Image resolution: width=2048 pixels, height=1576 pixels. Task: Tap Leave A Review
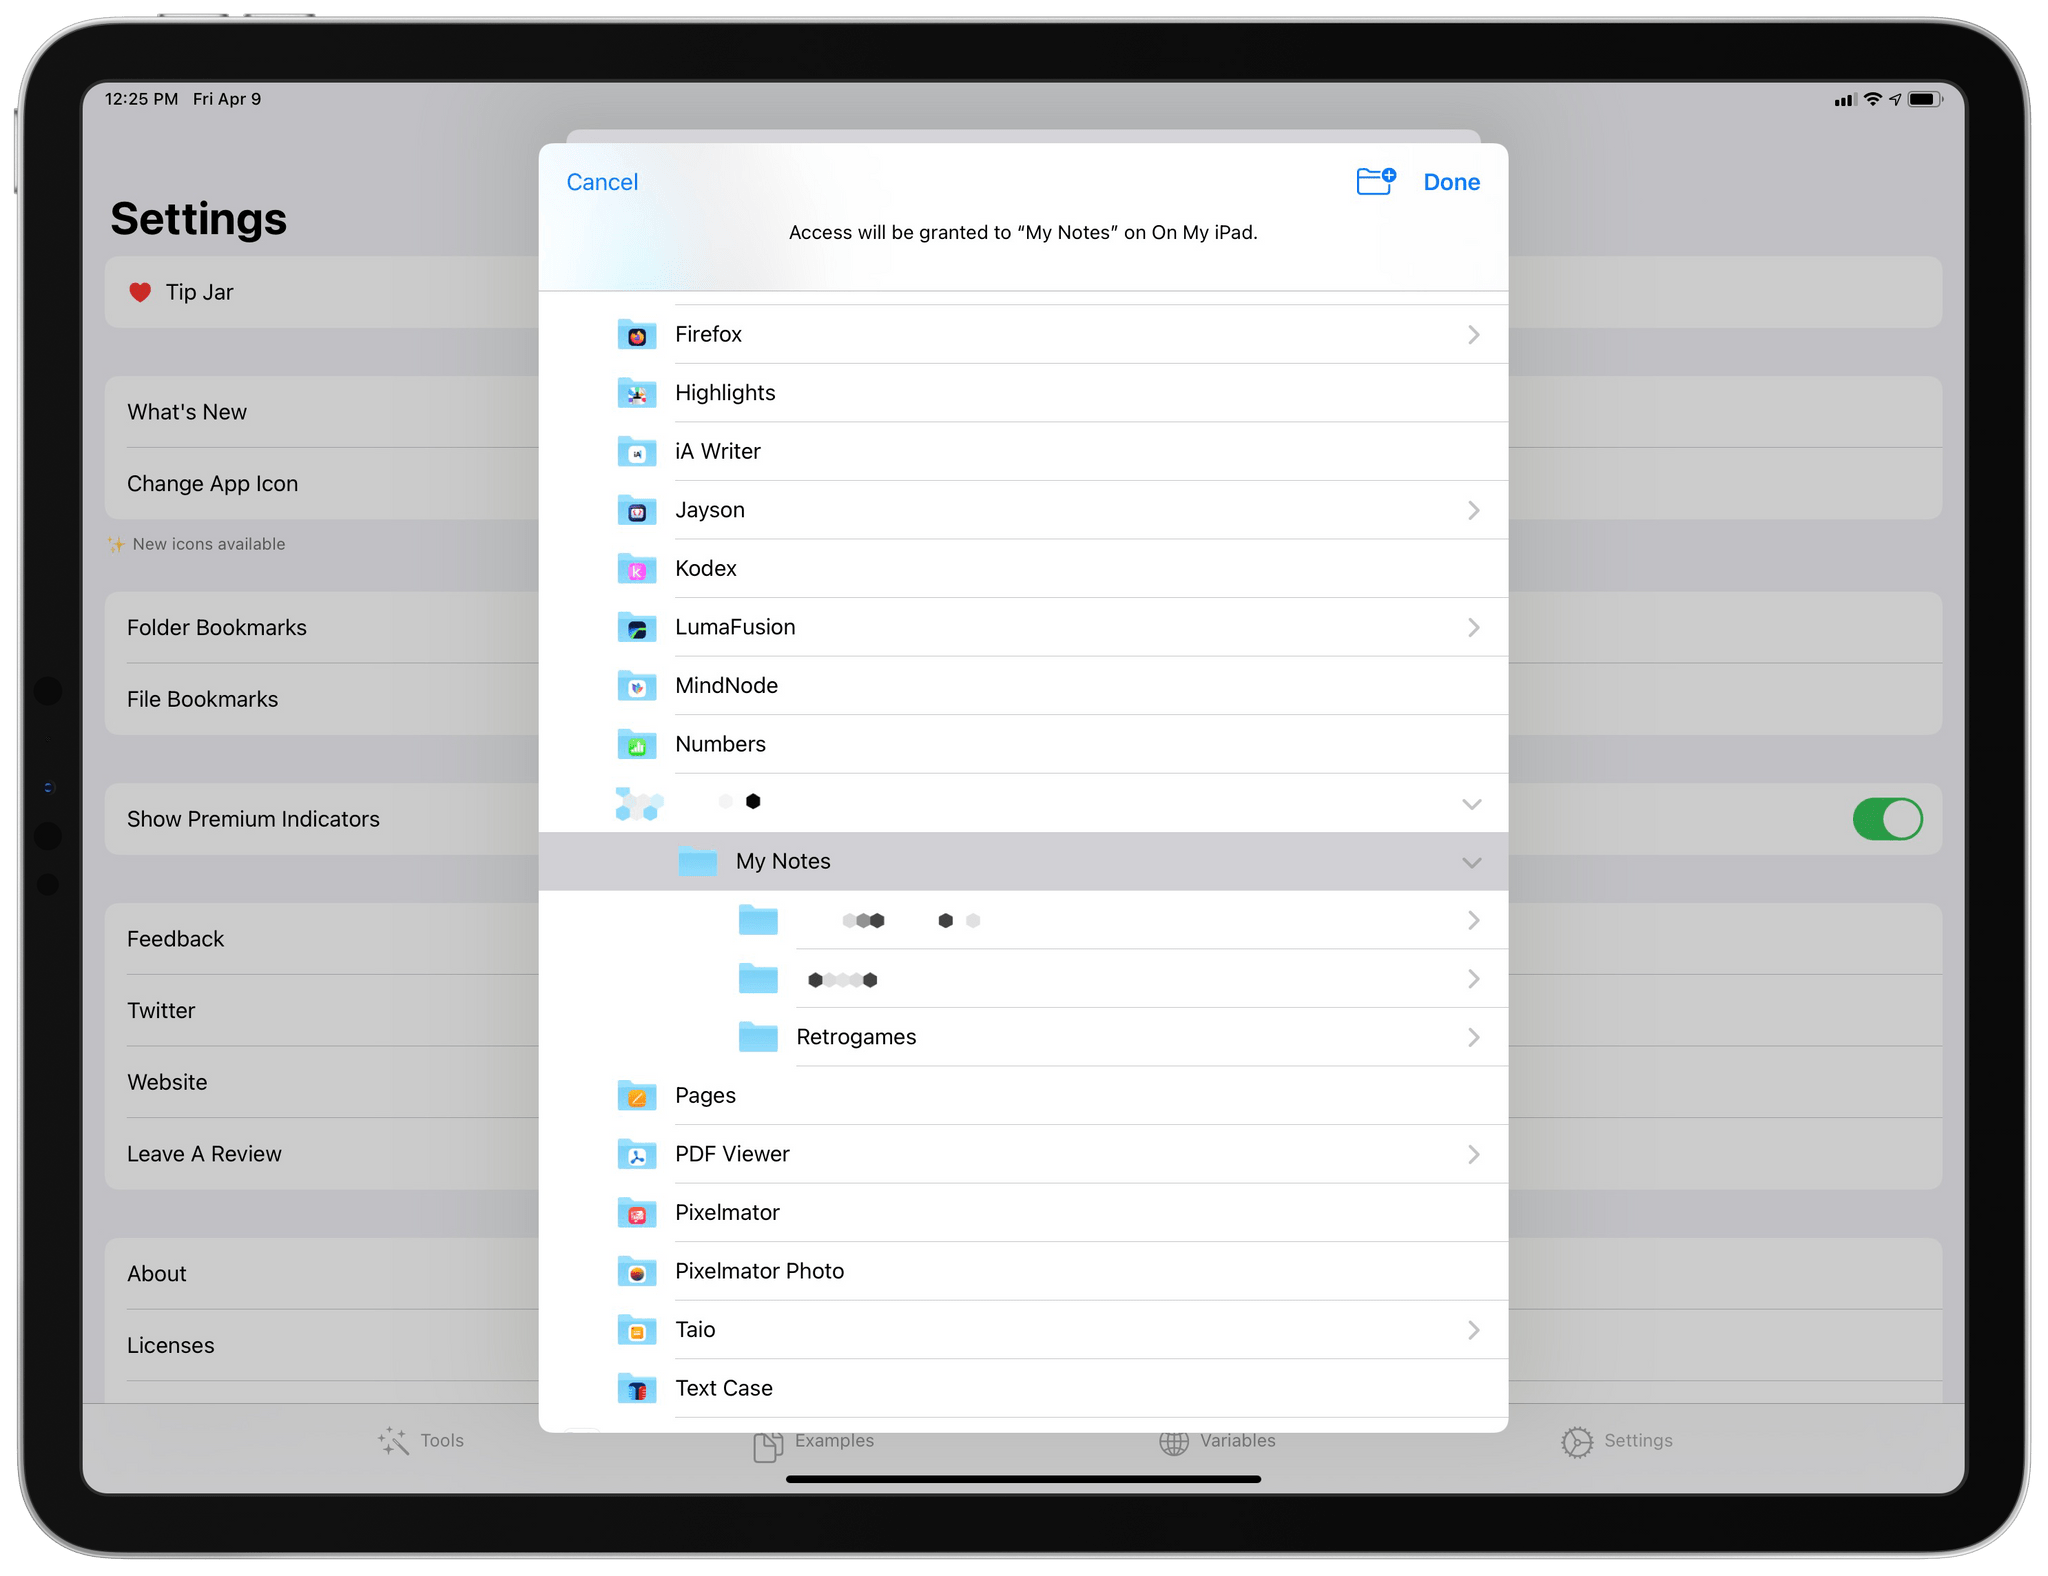click(x=322, y=1154)
